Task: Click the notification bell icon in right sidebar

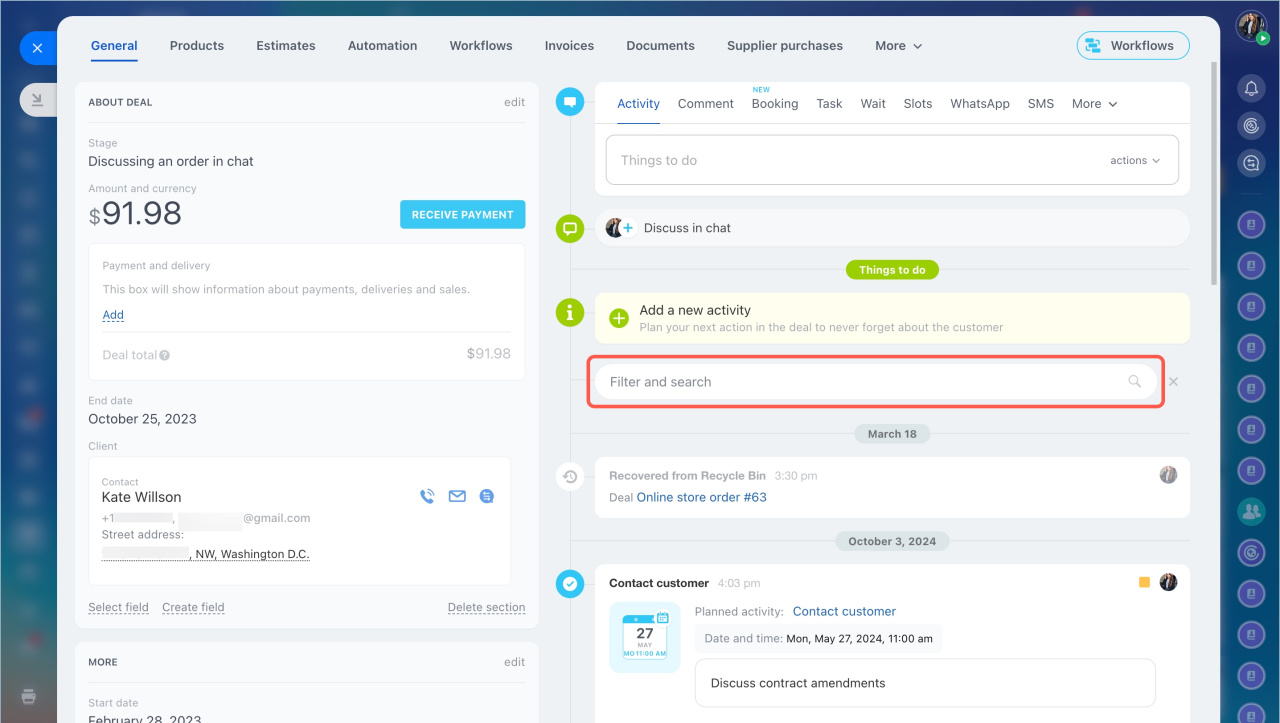Action: click(x=1251, y=89)
